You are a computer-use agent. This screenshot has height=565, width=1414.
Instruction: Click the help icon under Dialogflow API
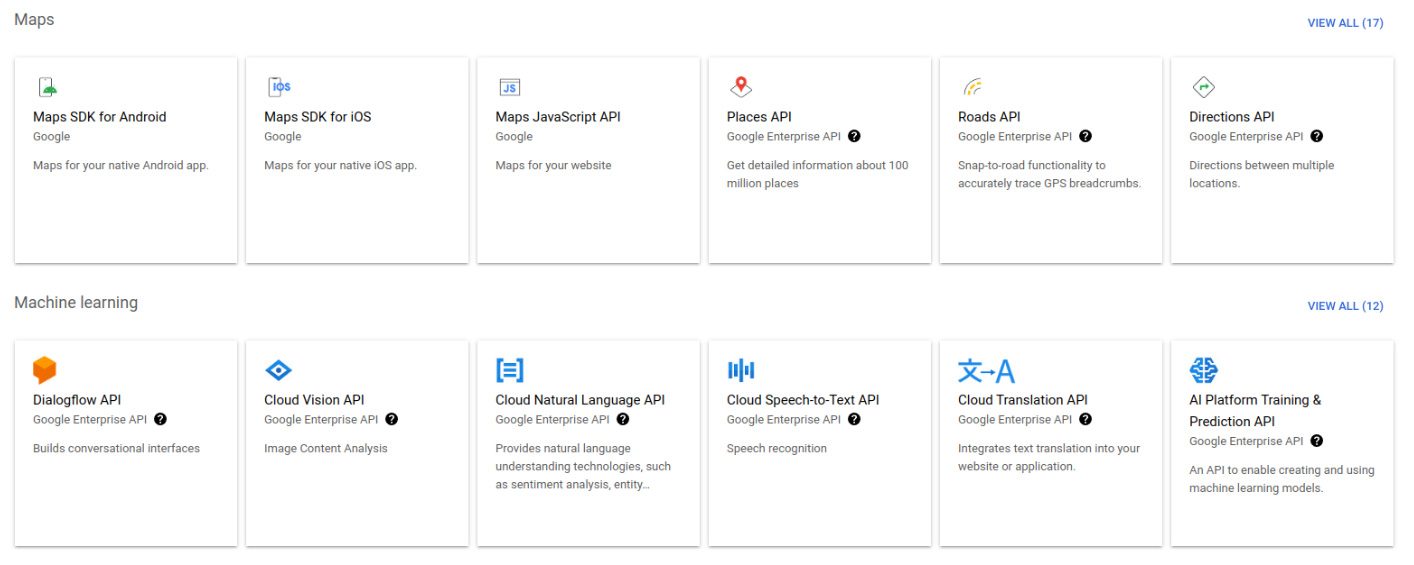point(160,420)
